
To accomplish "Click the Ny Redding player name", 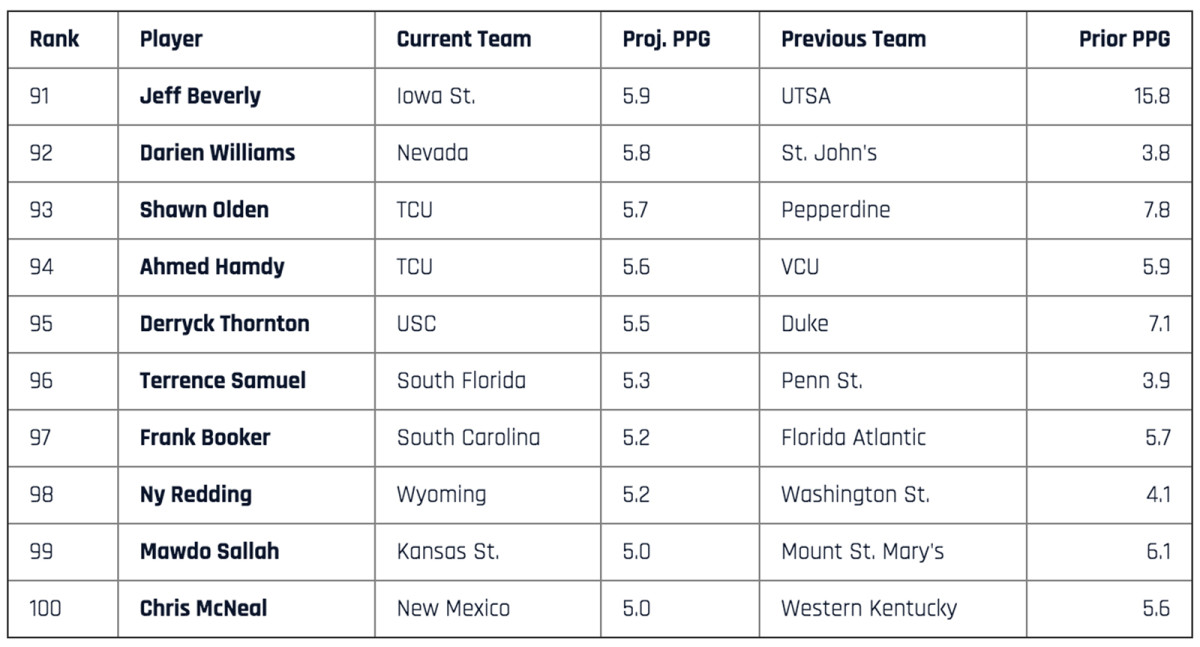I will point(196,495).
